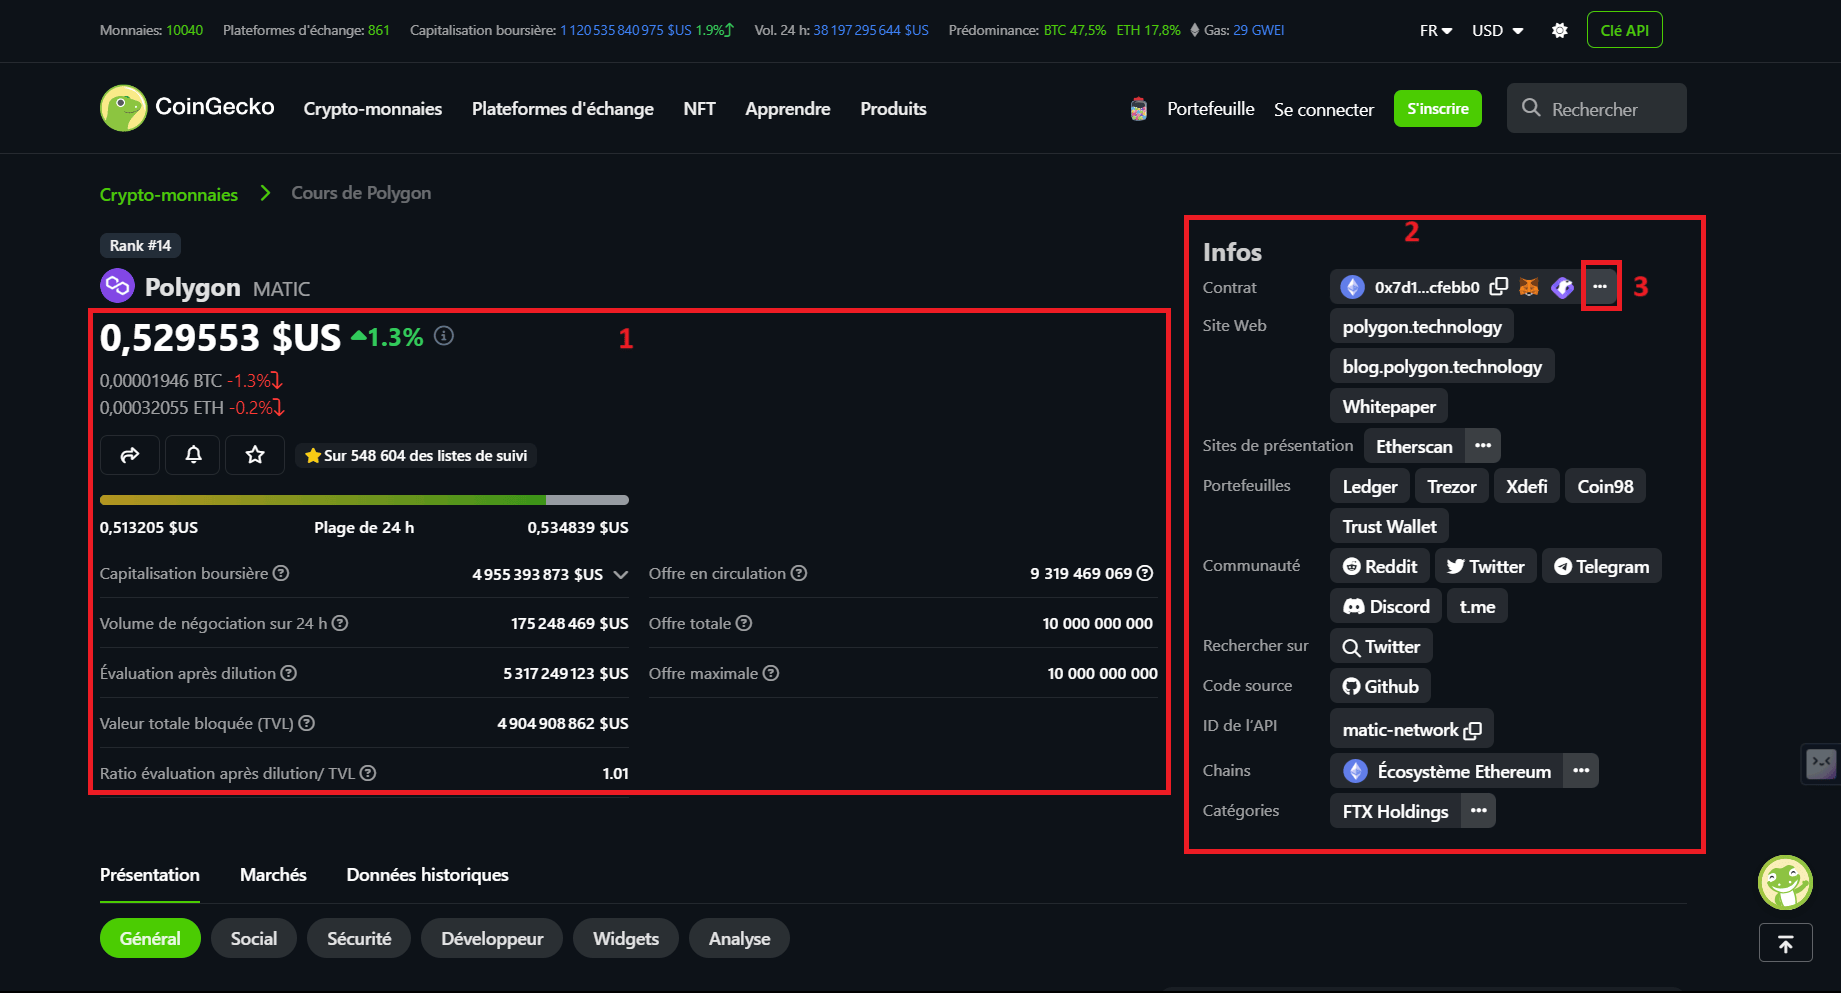Switch to the Marchés tab
Screen dimensions: 1841x993
pos(273,875)
